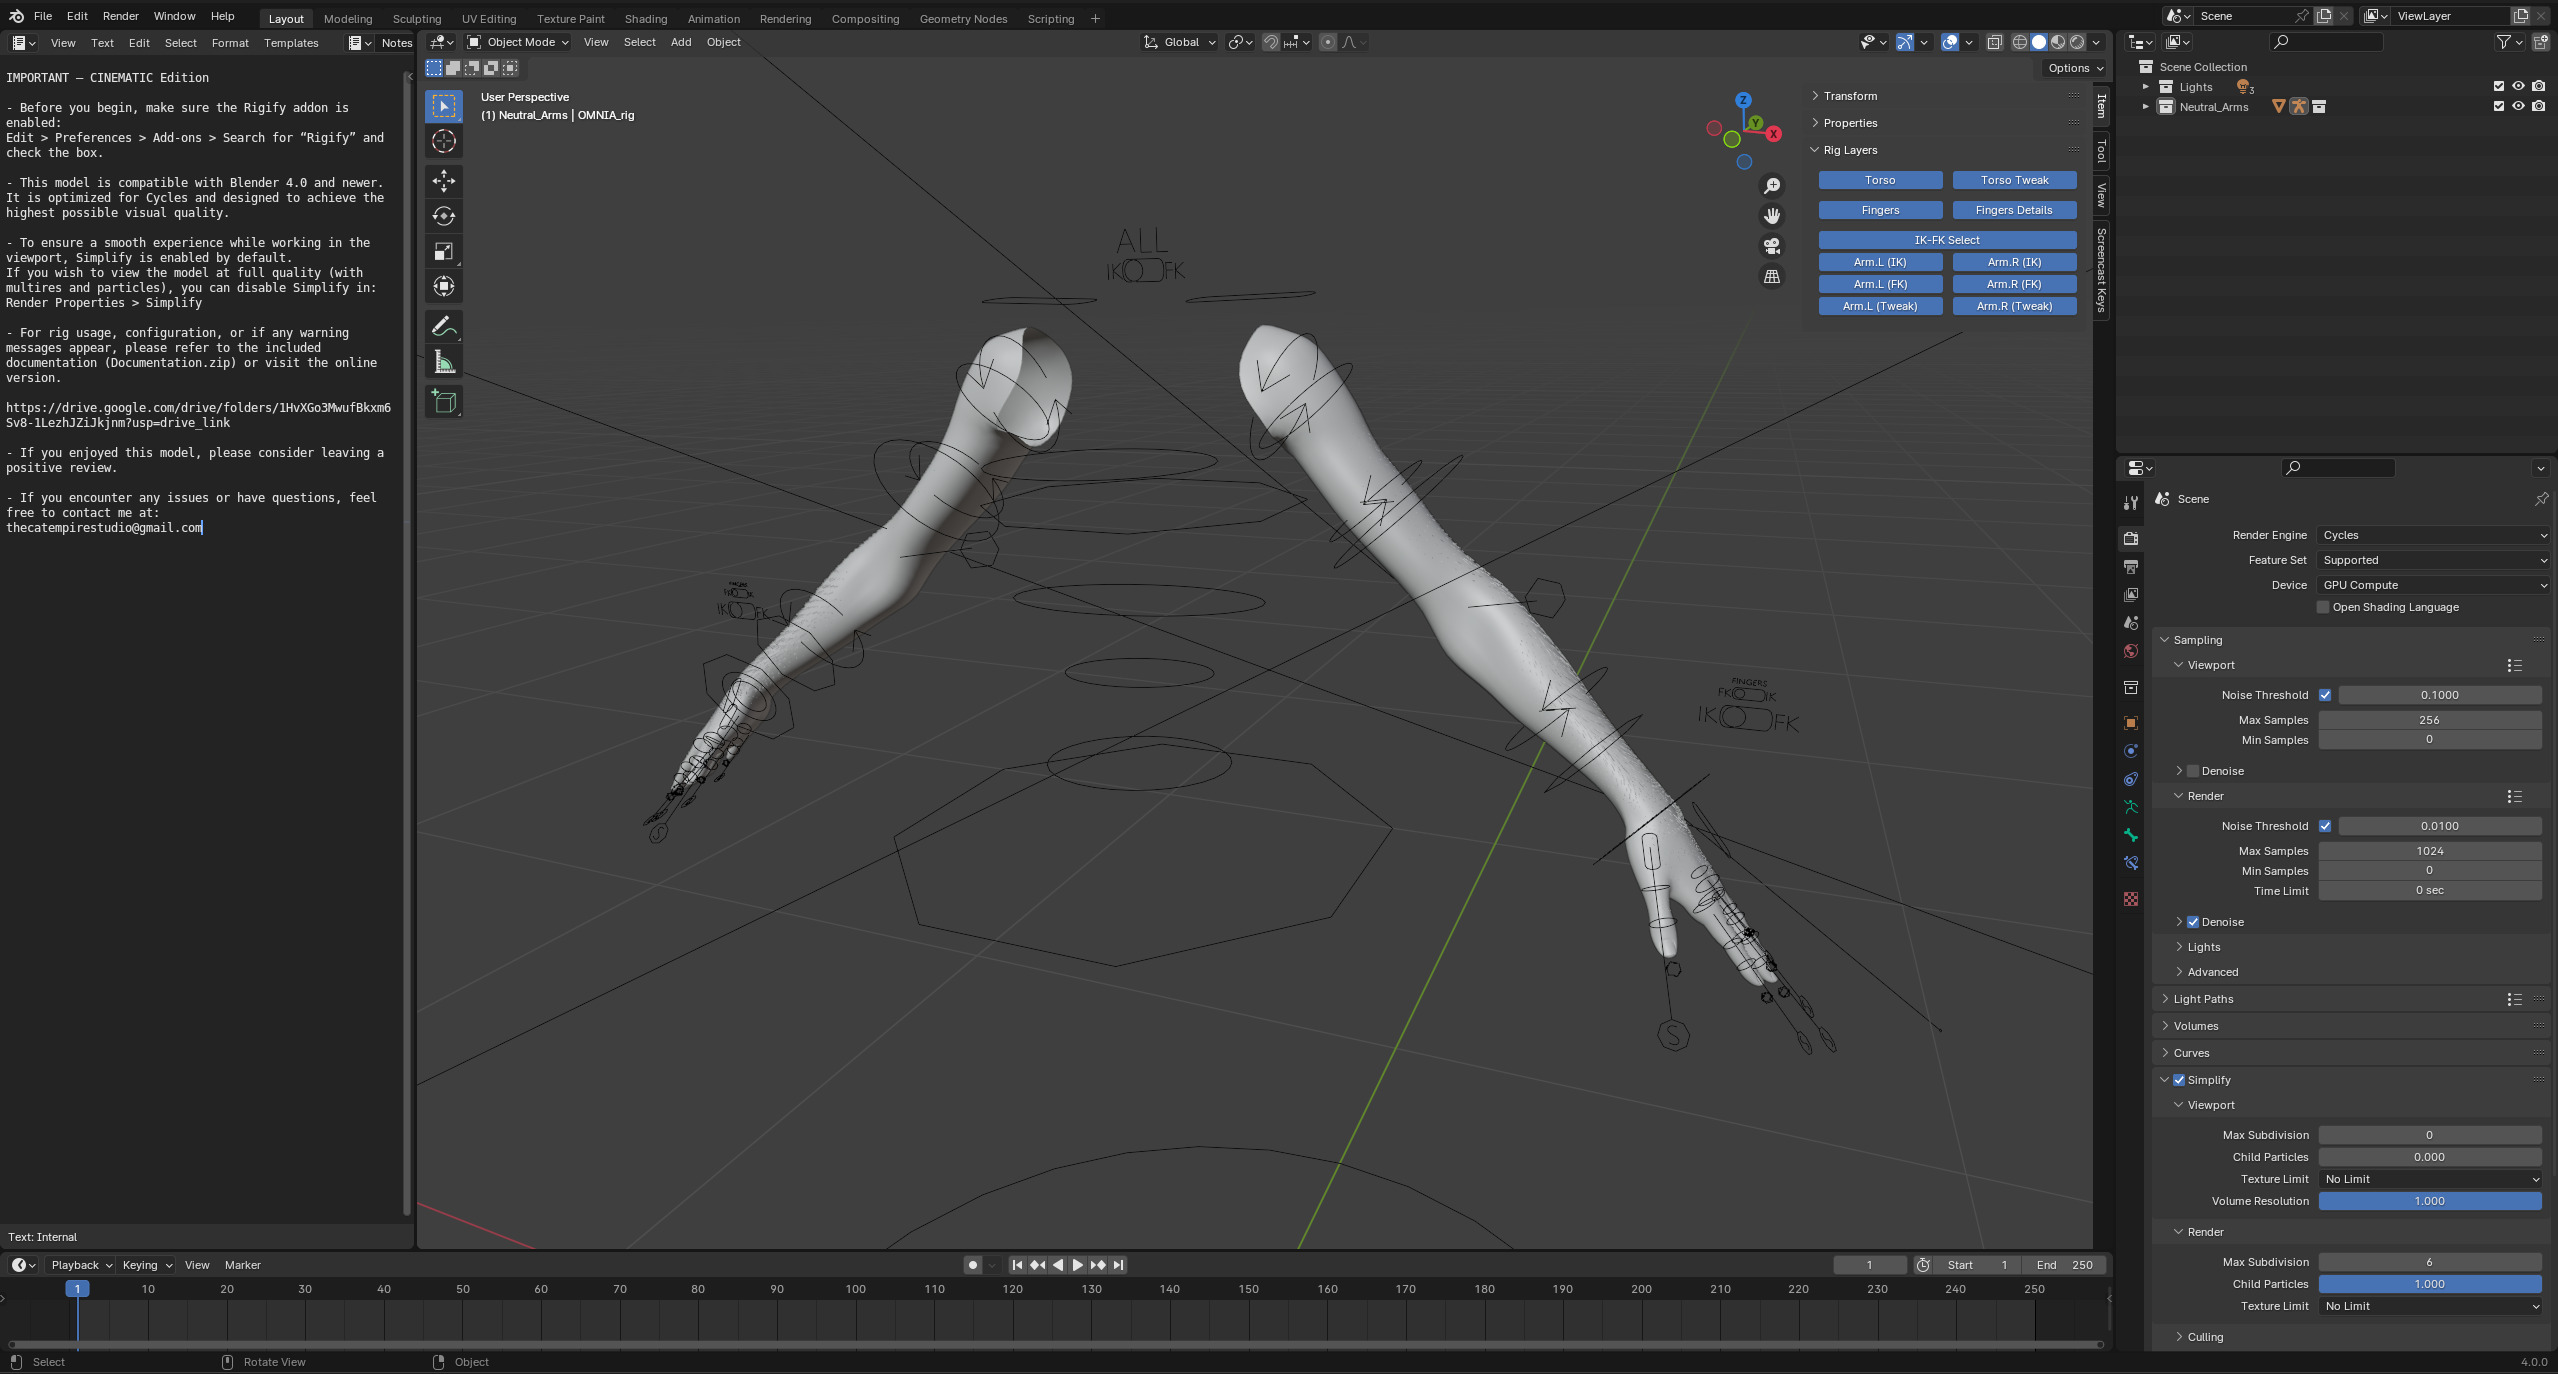Select the Scale tool
Screen dimensions: 2558x1374
pyautogui.click(x=444, y=251)
